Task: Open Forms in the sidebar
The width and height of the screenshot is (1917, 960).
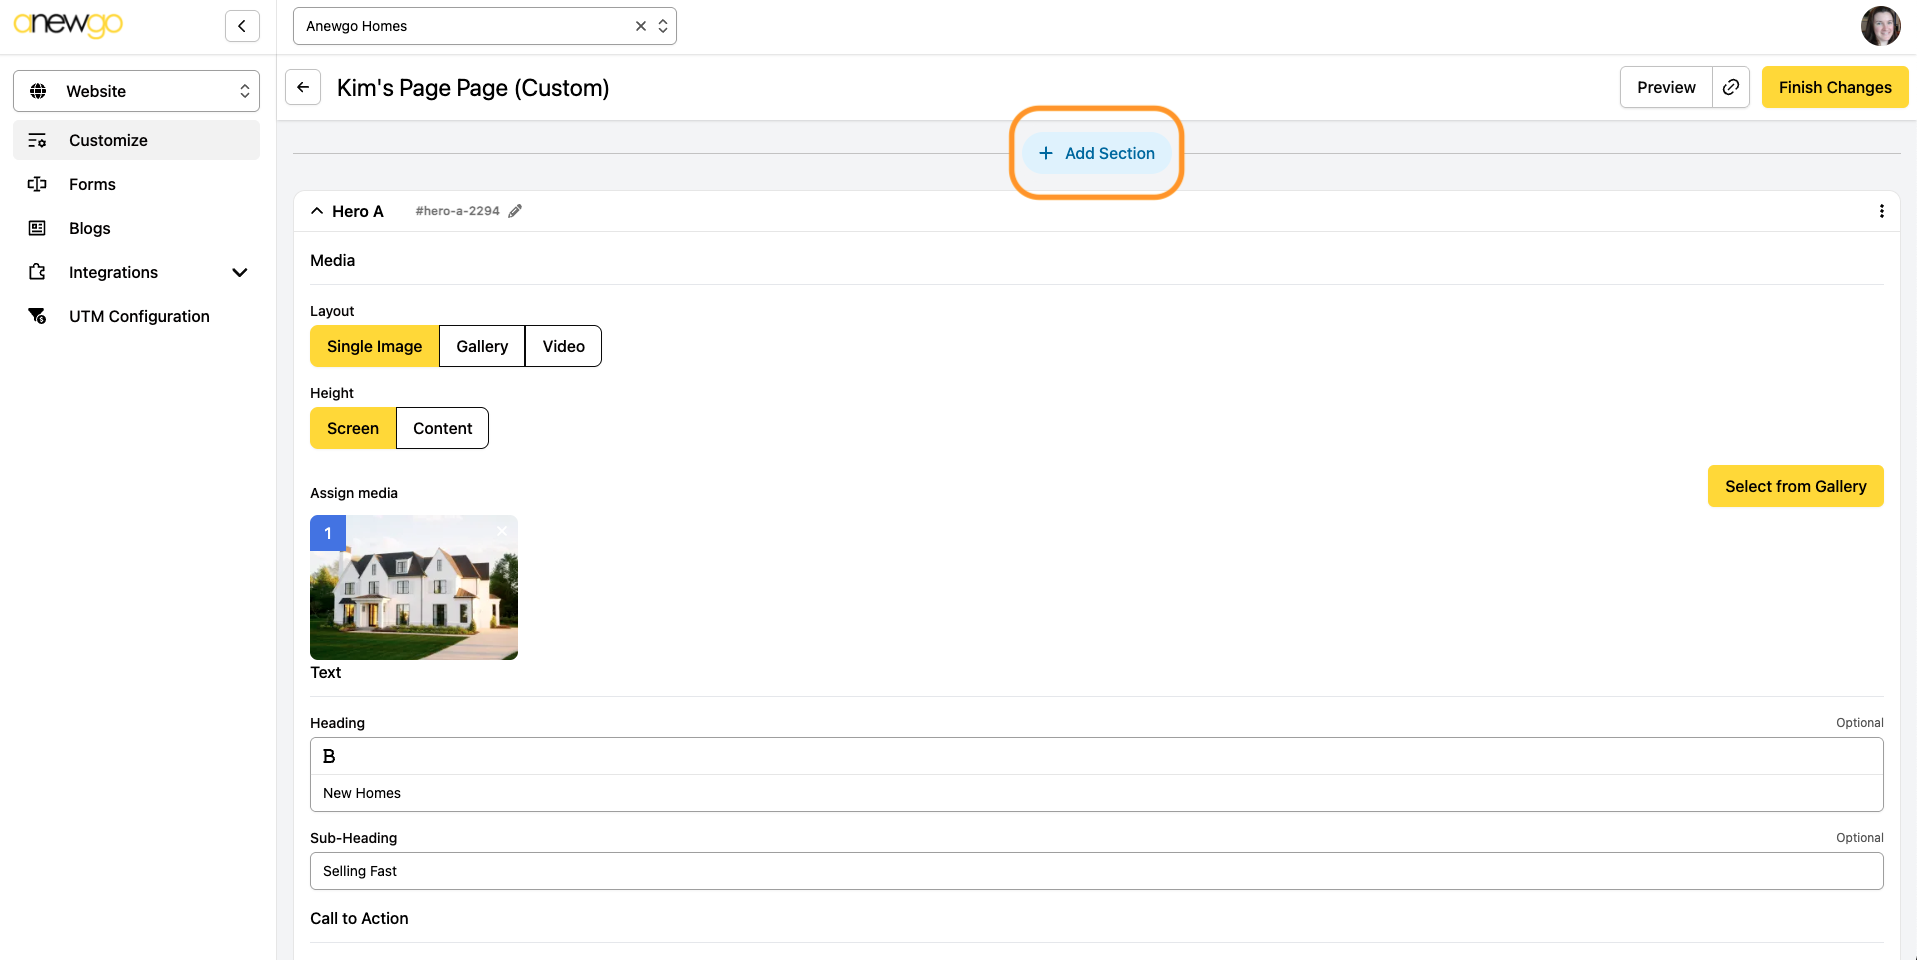Action: coord(136,184)
